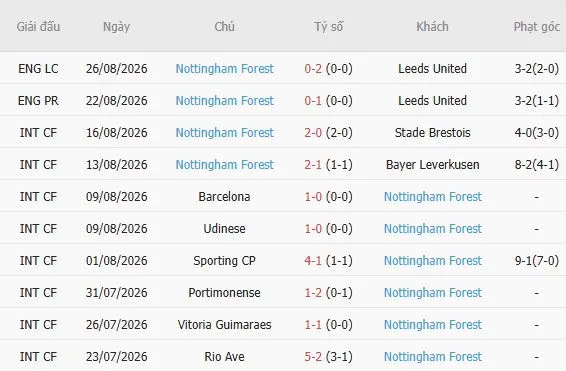The width and height of the screenshot is (566, 371).
Task: Click the Tỷ số column header
Action: 328,27
